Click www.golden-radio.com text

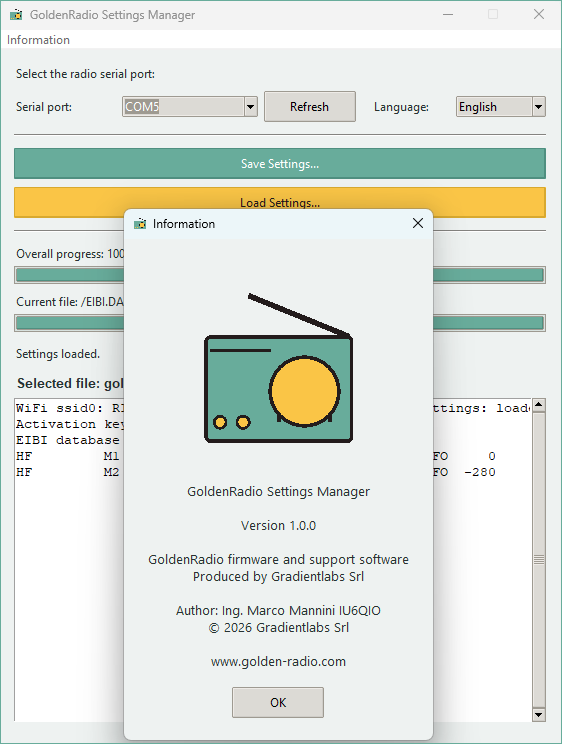click(x=278, y=661)
